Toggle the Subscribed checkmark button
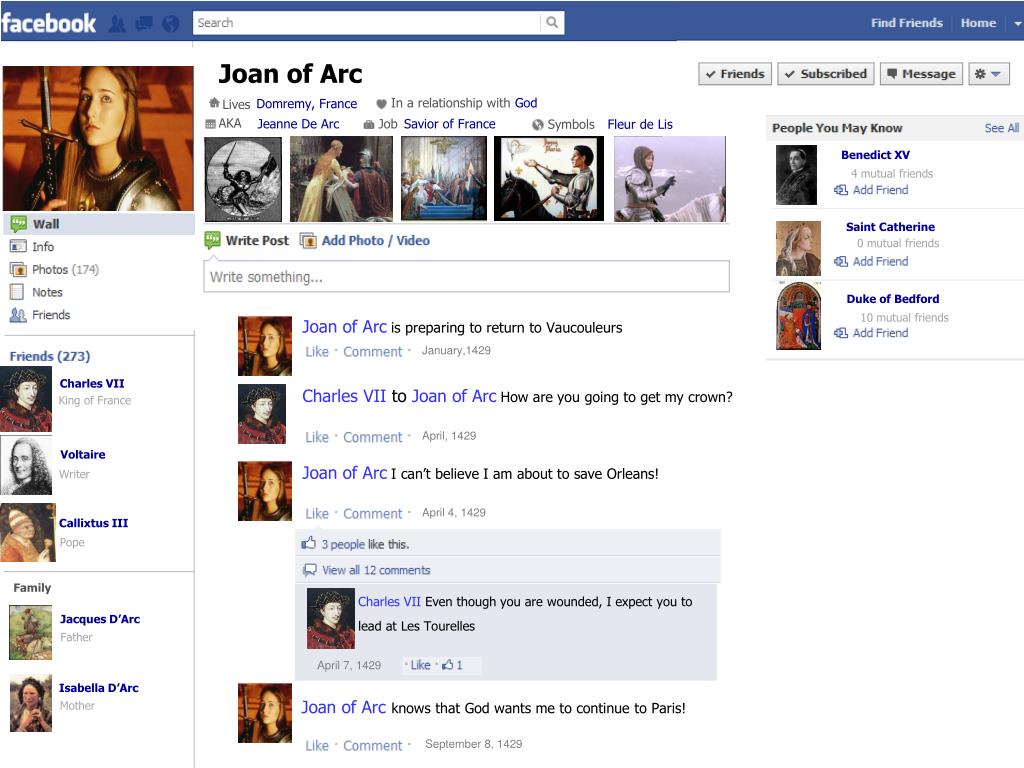 click(826, 74)
